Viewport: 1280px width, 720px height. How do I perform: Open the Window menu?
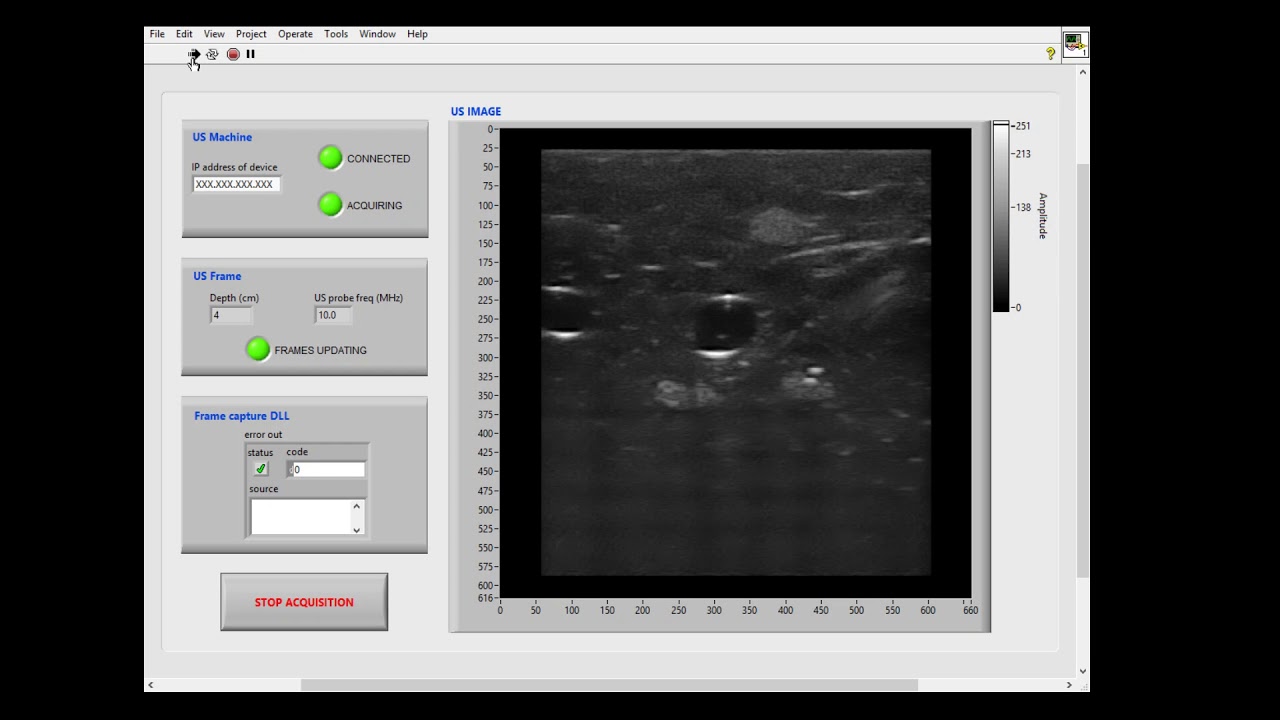pos(377,34)
